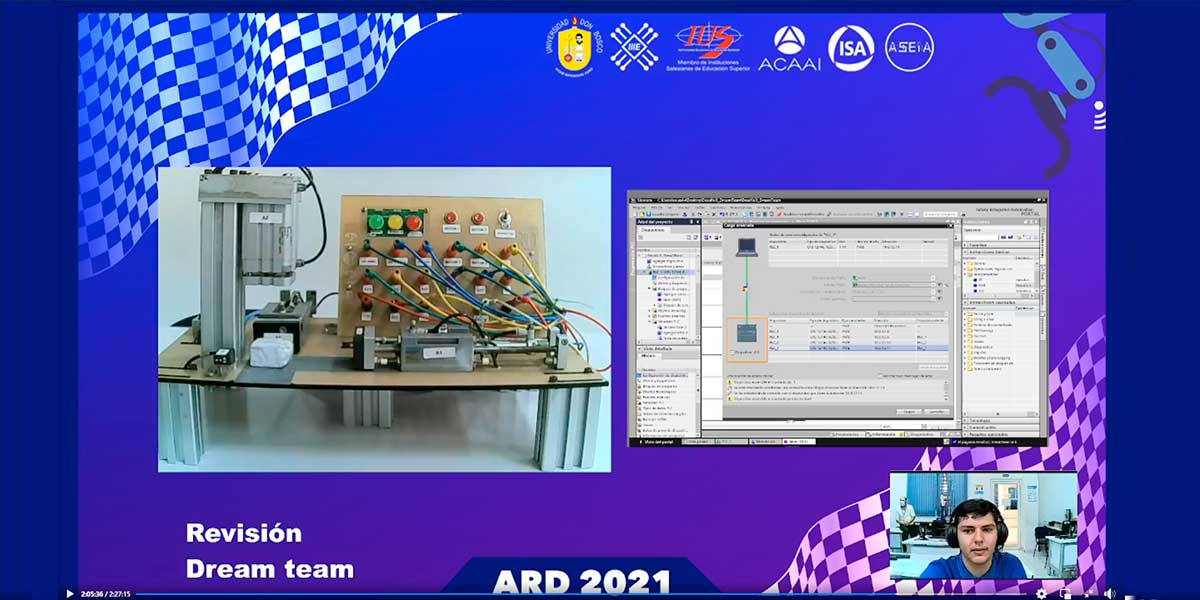1200x600 pixels.
Task: Click the Universidad Don Bosco logo
Action: [x=573, y=46]
